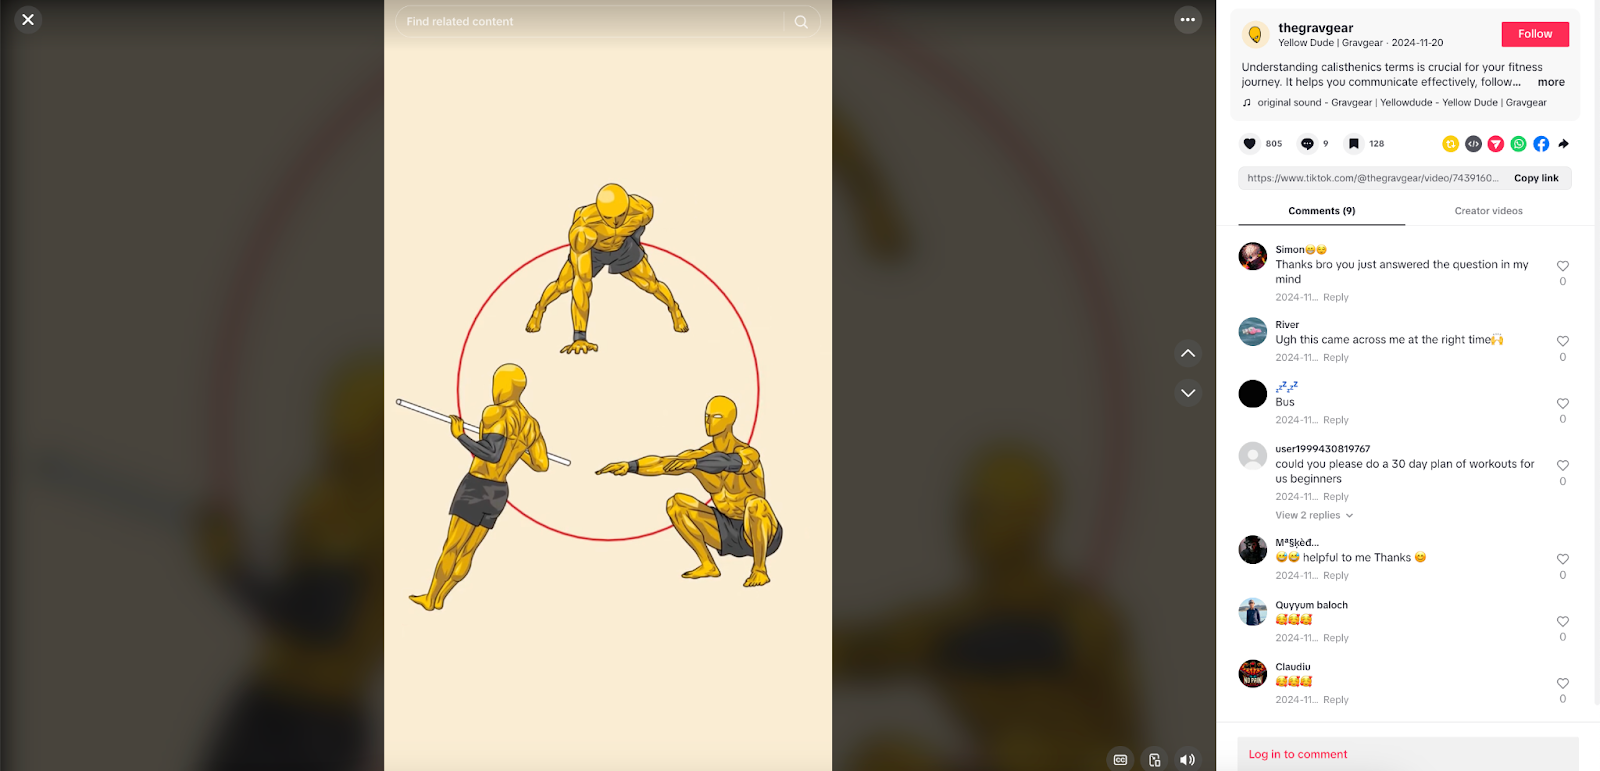
Task: Open the three-dots more options menu
Action: click(1187, 20)
